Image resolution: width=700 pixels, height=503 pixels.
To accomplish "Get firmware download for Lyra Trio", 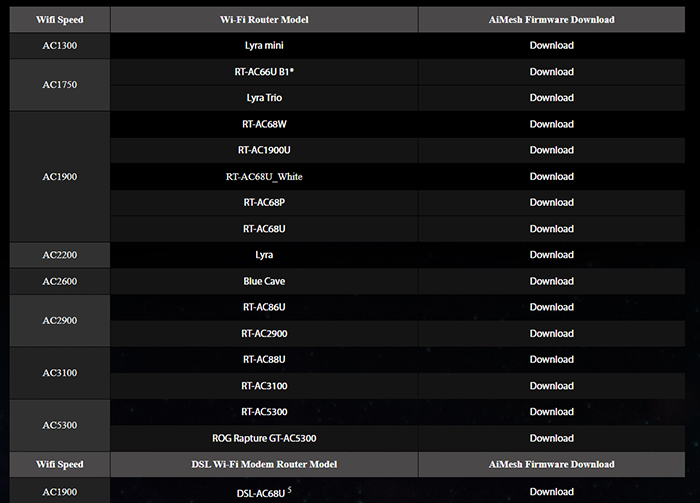I will click(x=551, y=98).
